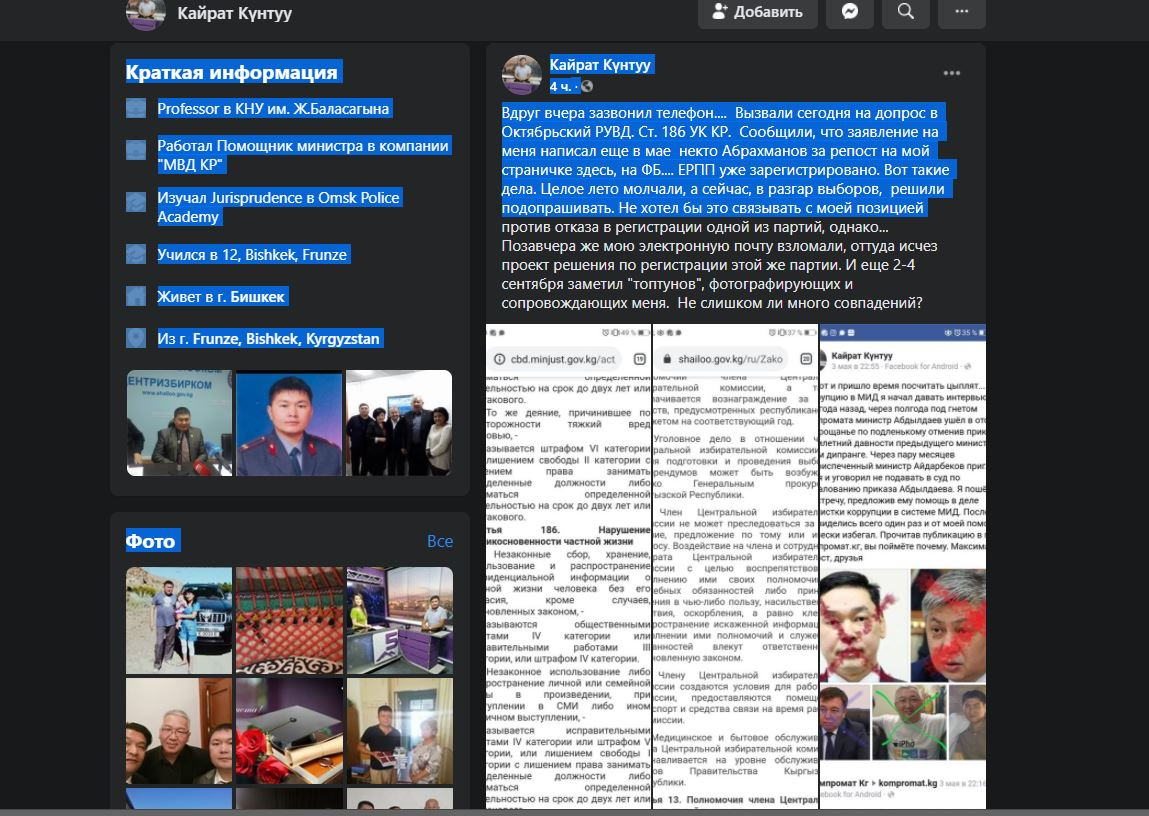Screen dimensions: 1149x816
Task: Click the work icon beside Professor в КНУ
Action: [136, 108]
